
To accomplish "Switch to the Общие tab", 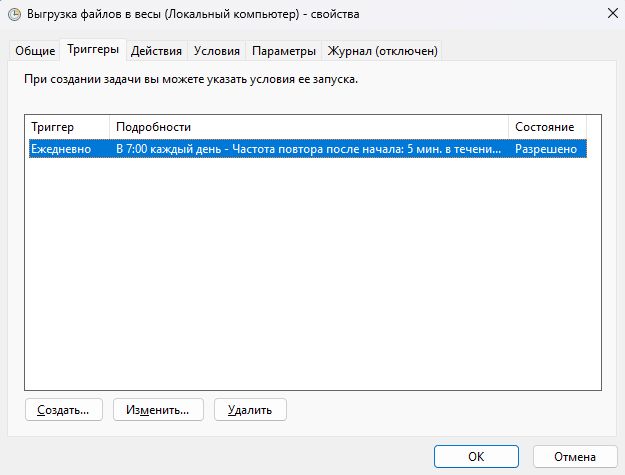I will tap(35, 51).
